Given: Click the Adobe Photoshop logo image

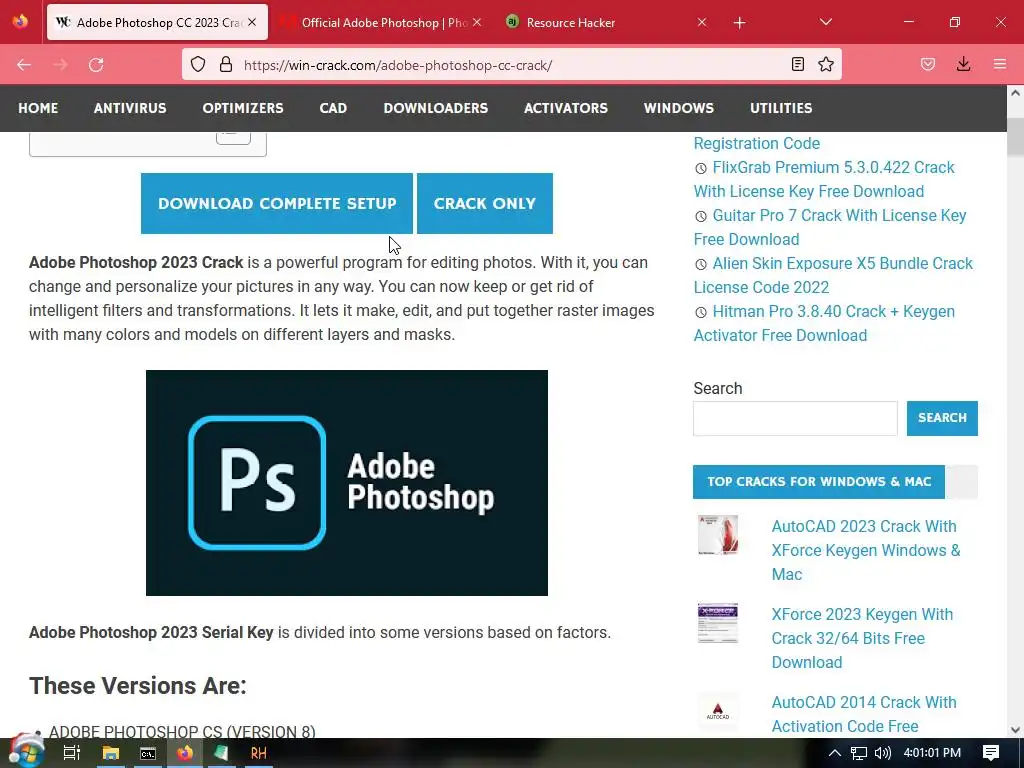Looking at the screenshot, I should [x=347, y=483].
